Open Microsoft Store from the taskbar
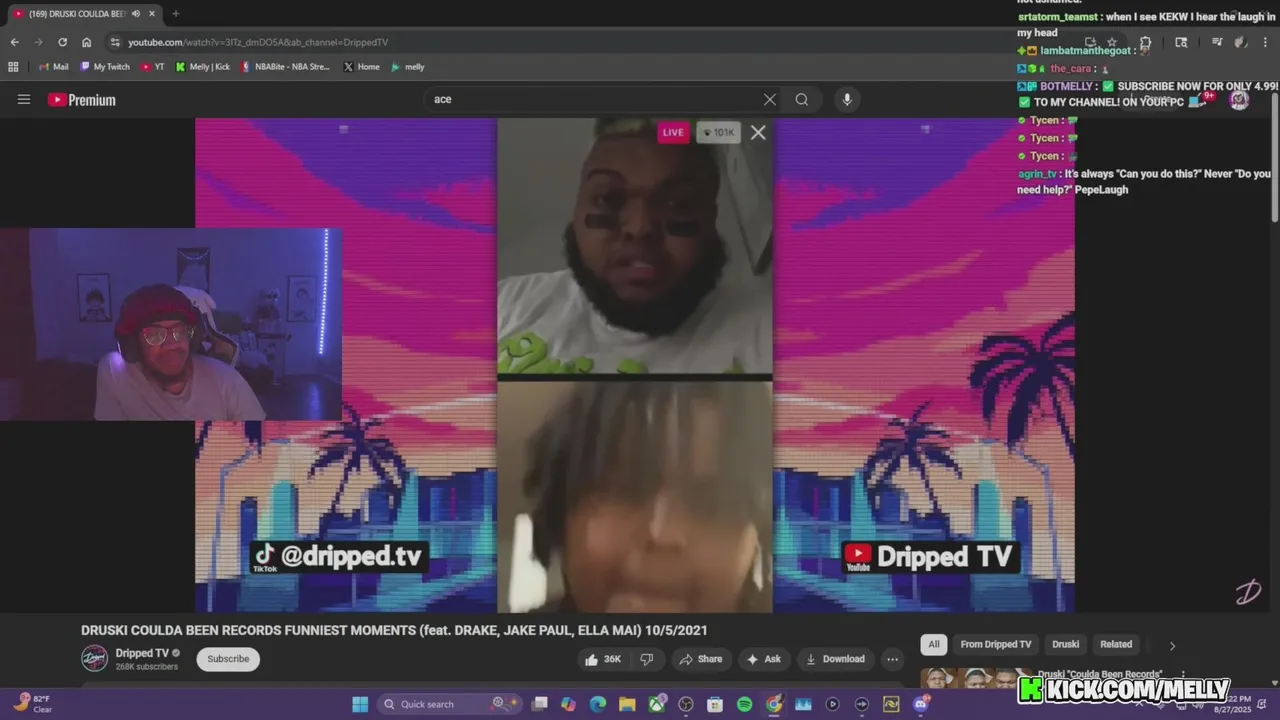This screenshot has height=720, width=1280. click(x=715, y=704)
